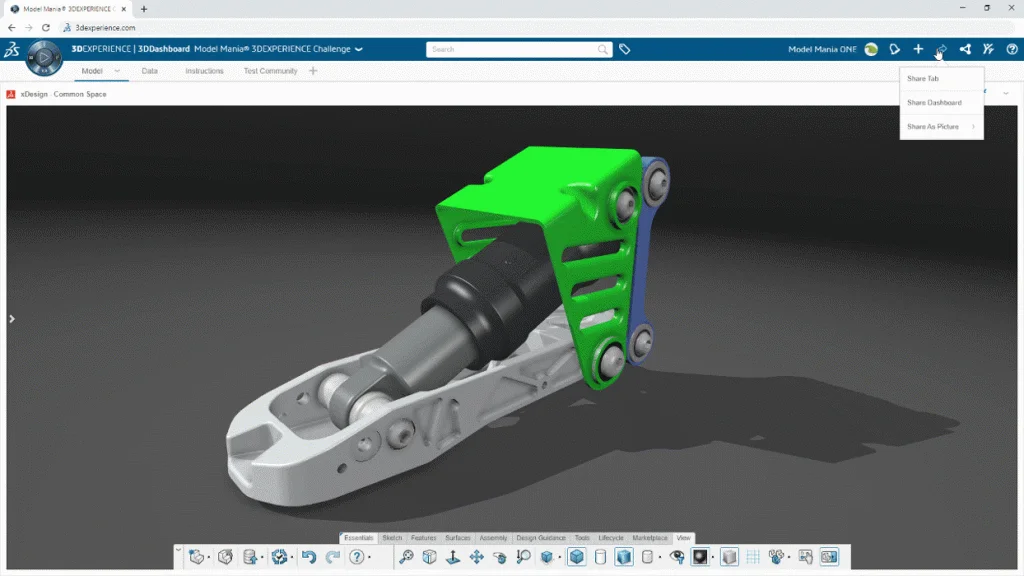Expand the left side panel arrow
Viewport: 1024px width, 576px height.
(12, 319)
